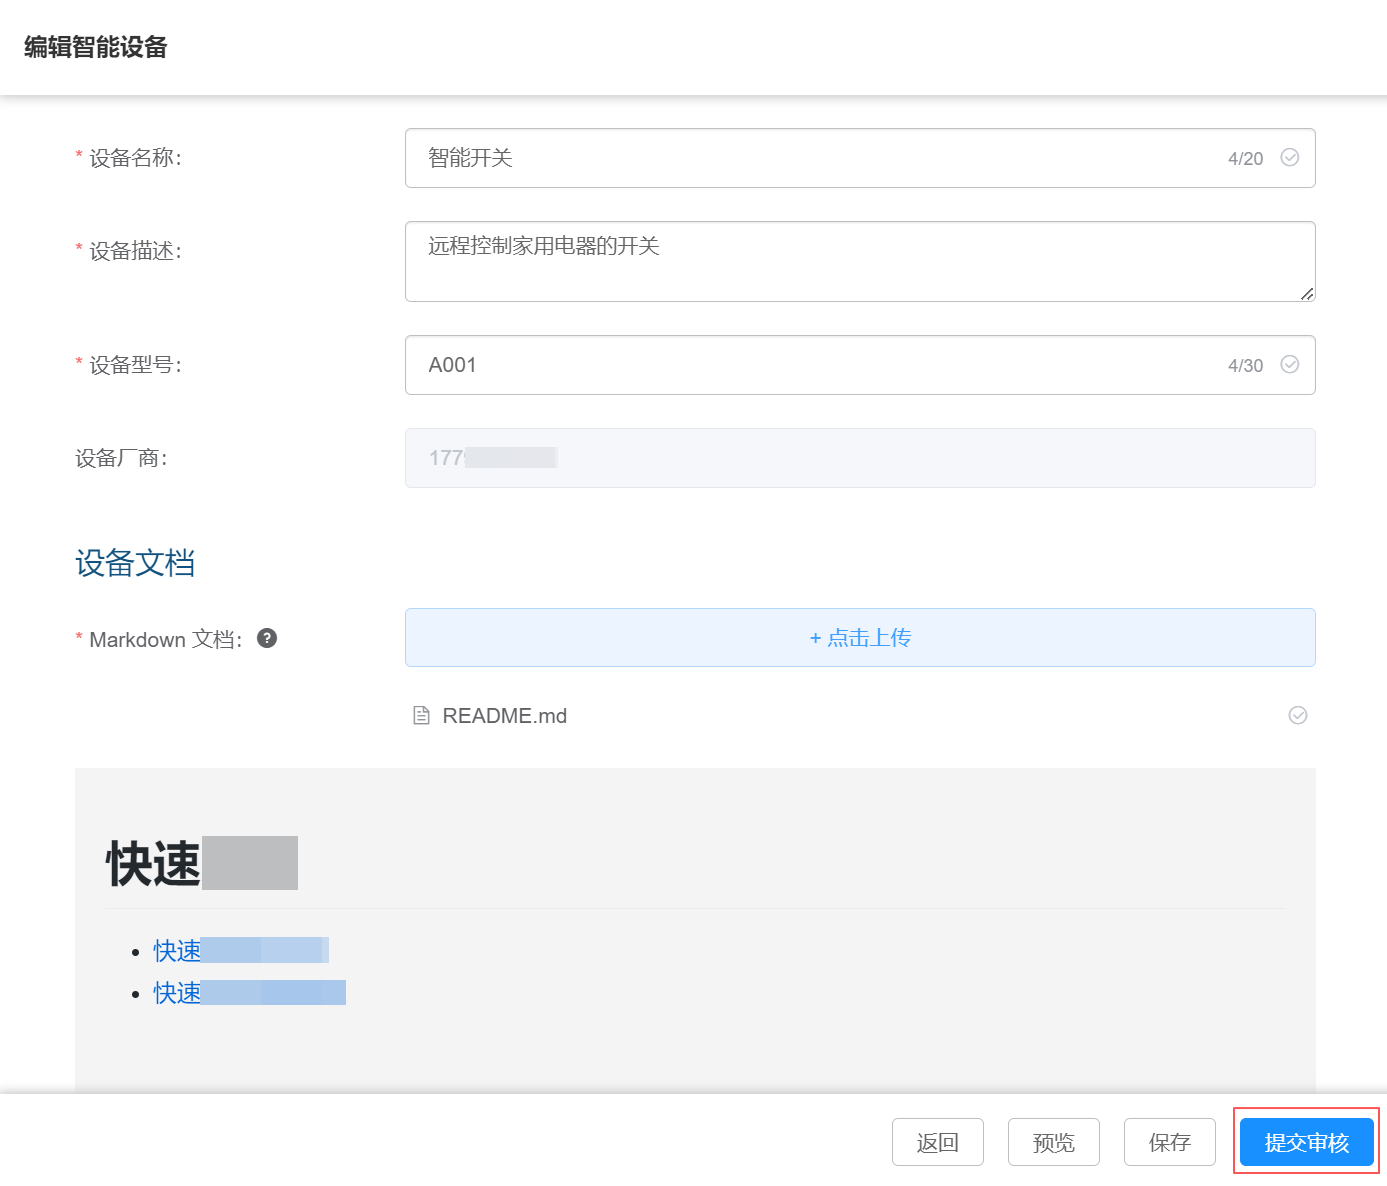1387x1186 pixels.
Task: Focus the 设备型号 input with A001
Action: click(x=860, y=365)
